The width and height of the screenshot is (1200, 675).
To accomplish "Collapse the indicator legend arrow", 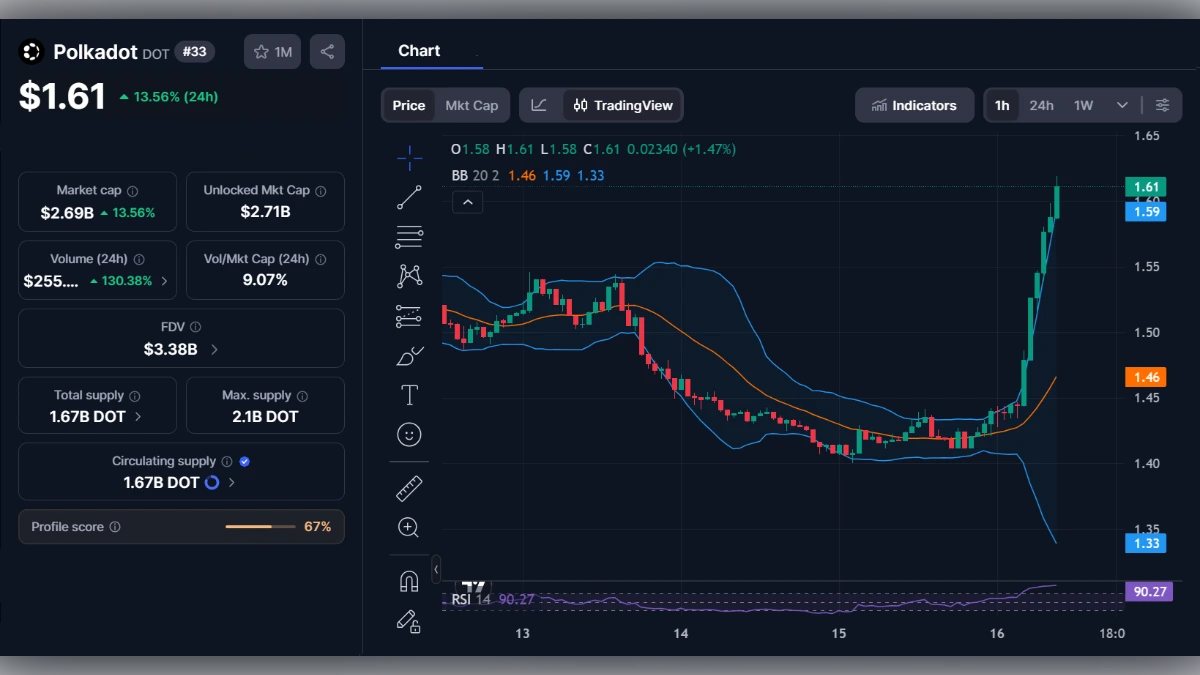I will (x=467, y=202).
